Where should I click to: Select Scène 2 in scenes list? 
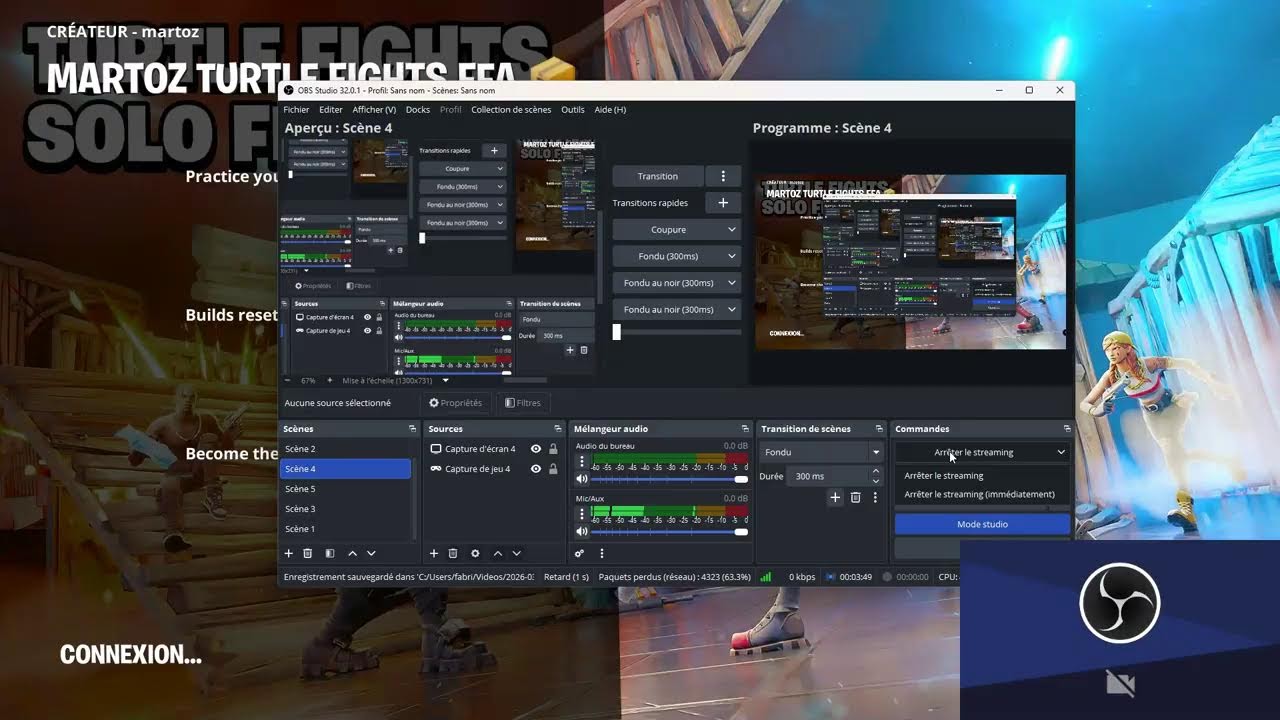pos(345,449)
